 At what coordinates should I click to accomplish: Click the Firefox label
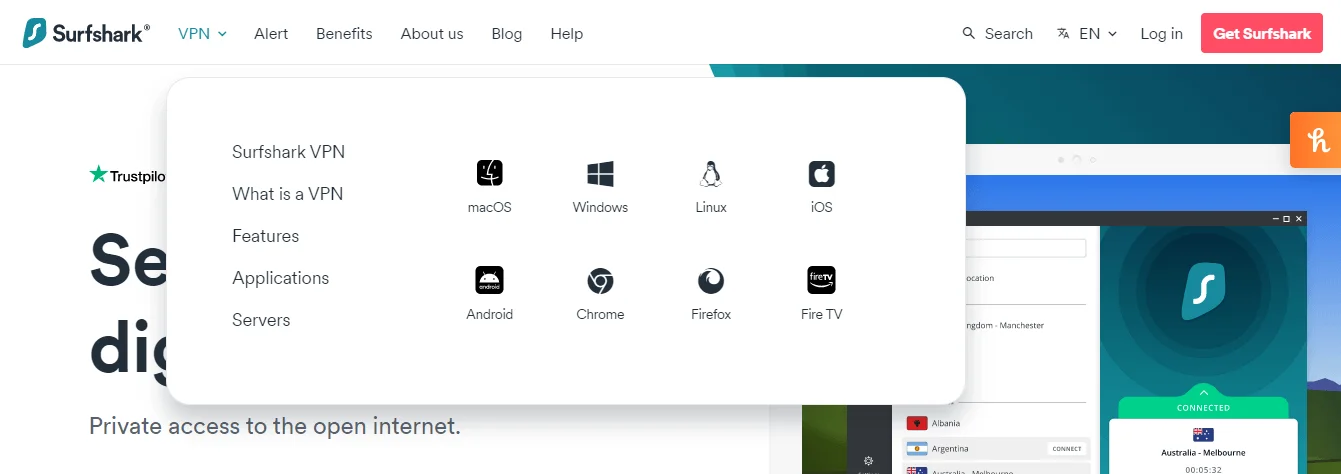[x=711, y=314]
